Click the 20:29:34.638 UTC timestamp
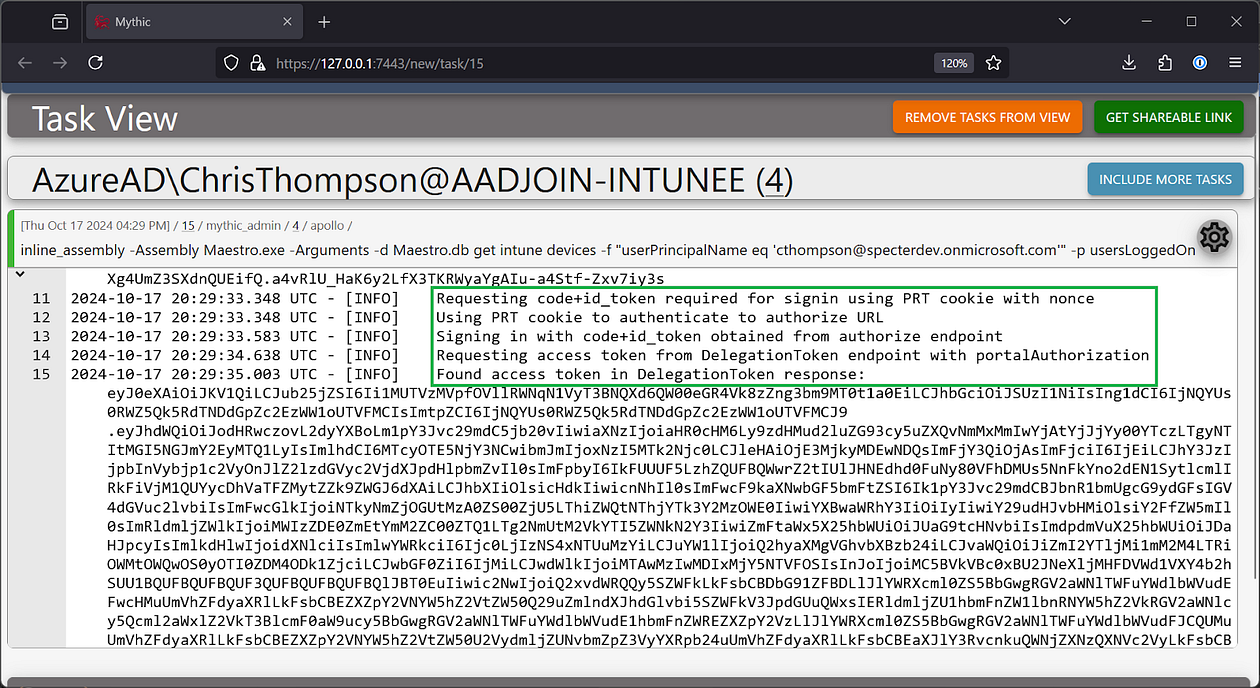Image resolution: width=1260 pixels, height=688 pixels. coord(194,355)
